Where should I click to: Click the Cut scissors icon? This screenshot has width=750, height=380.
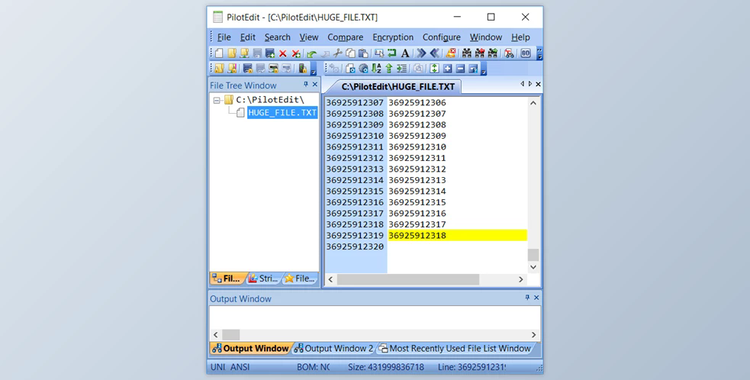(337, 53)
